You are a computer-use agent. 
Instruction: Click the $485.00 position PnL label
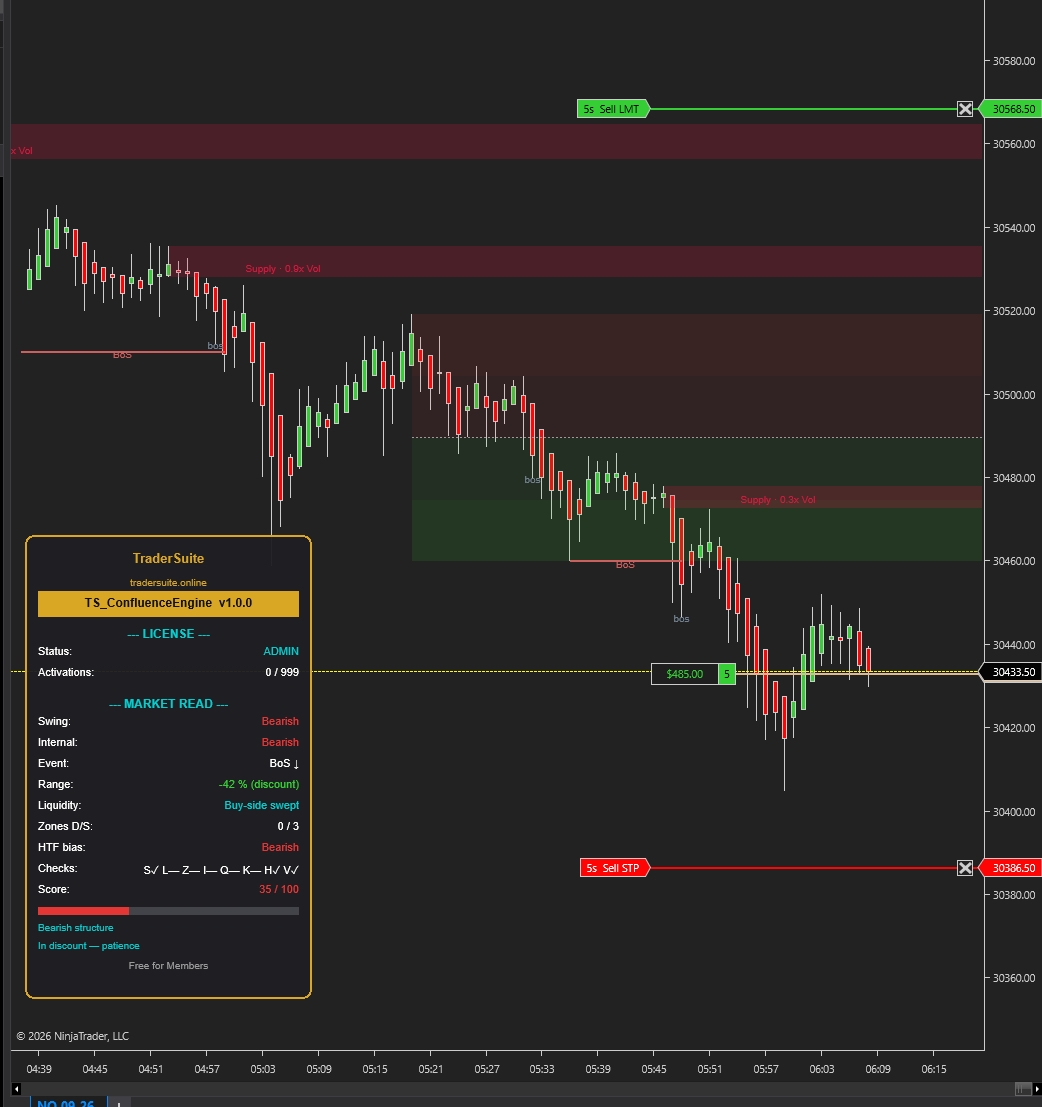click(x=684, y=674)
